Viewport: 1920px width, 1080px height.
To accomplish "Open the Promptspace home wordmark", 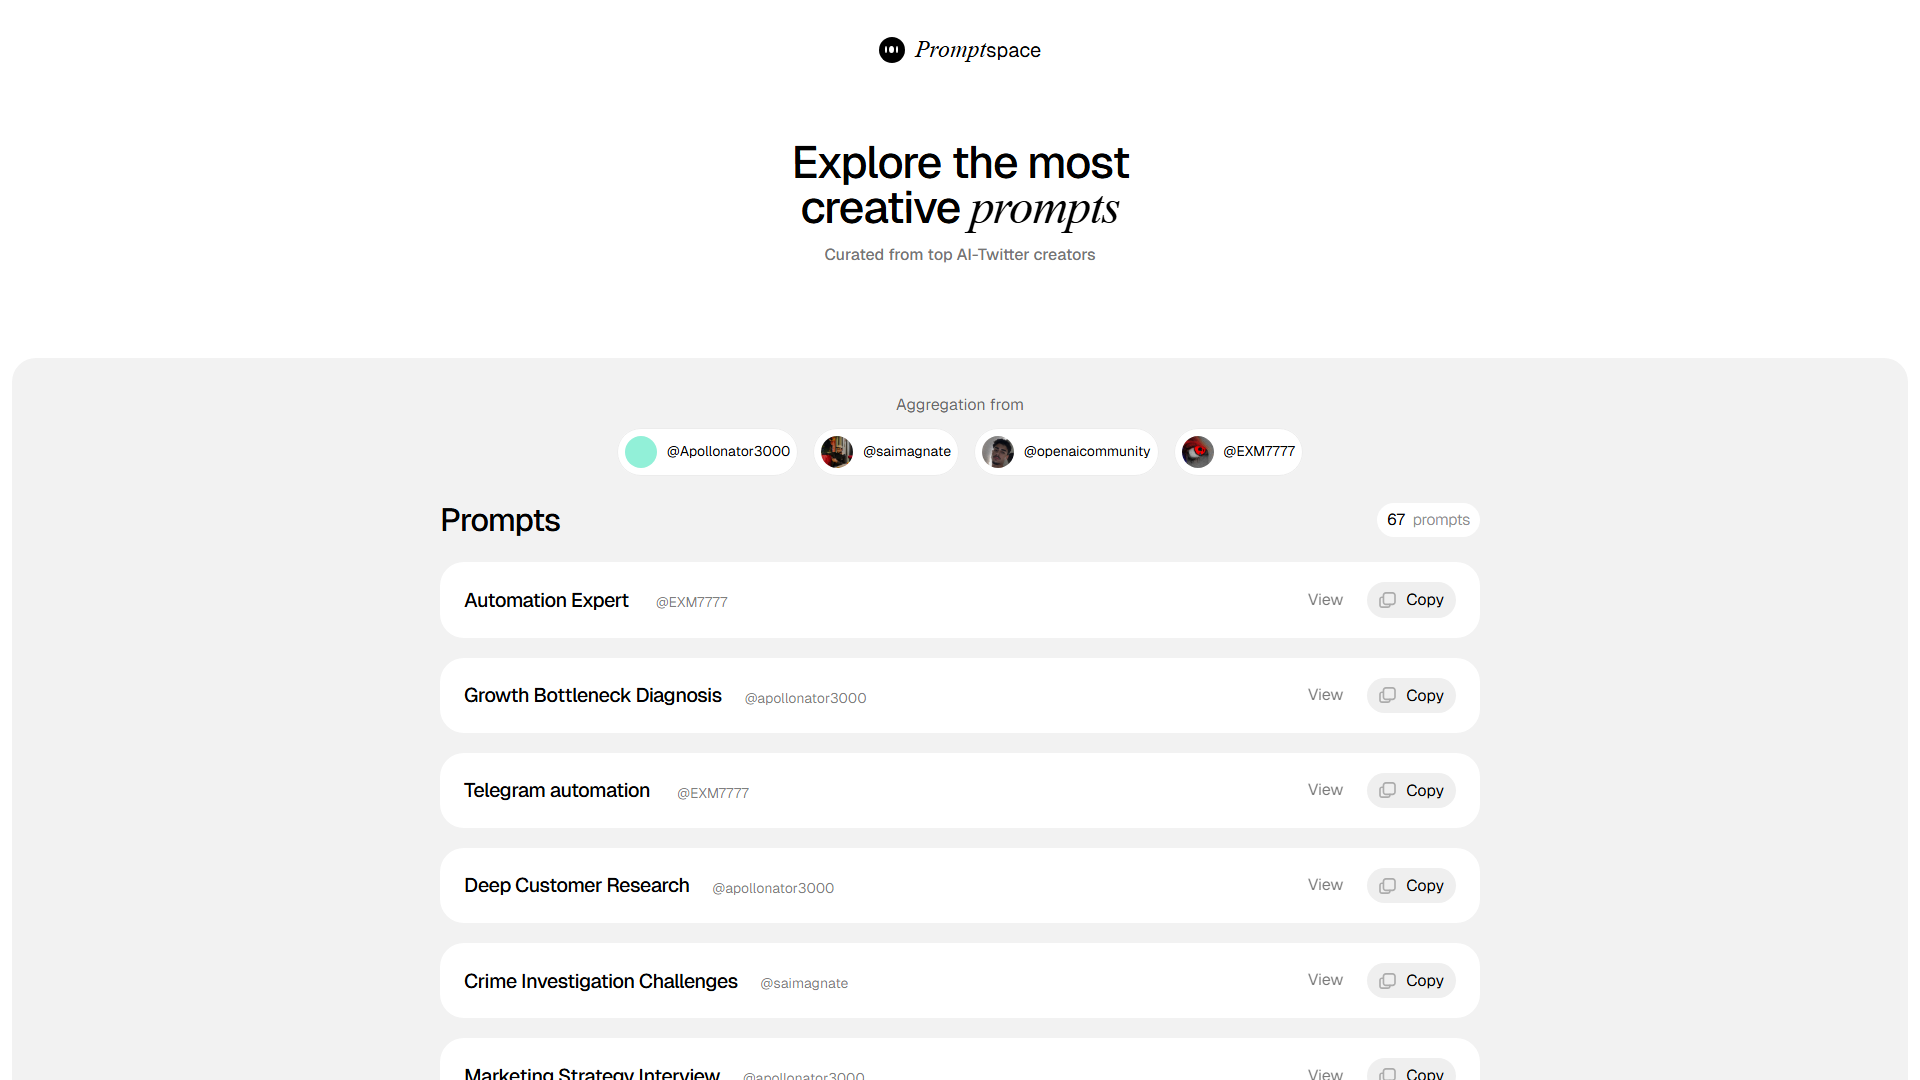I will (977, 50).
